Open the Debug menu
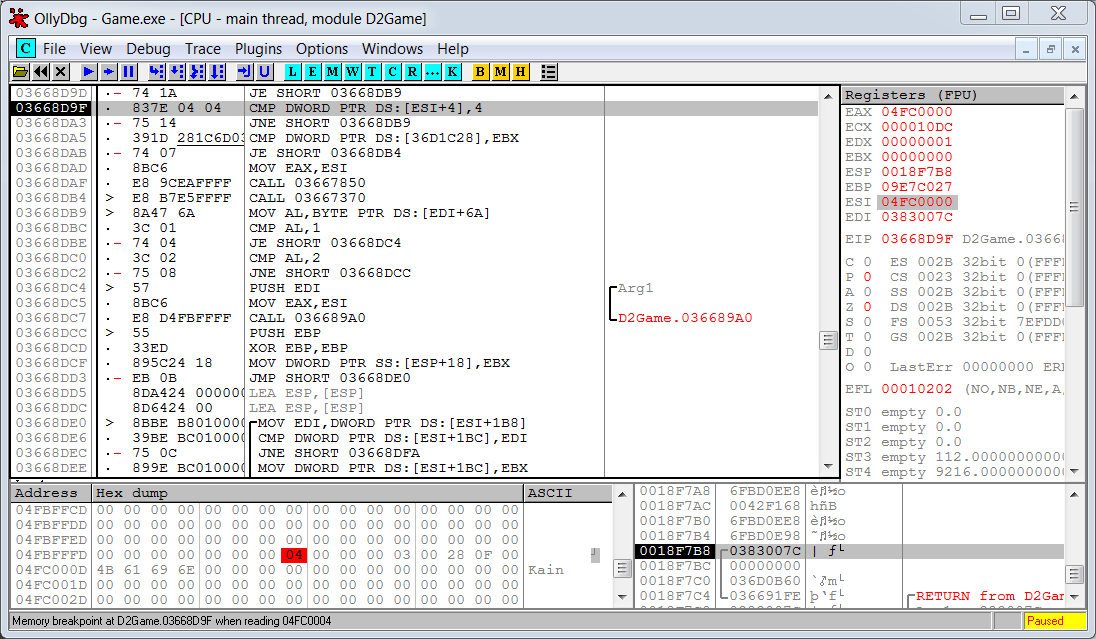 148,49
